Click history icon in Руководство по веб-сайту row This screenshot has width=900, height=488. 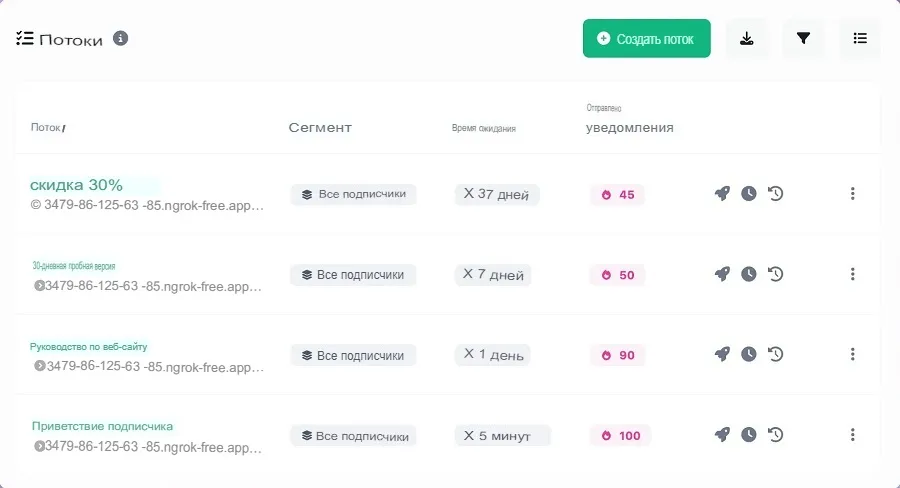coord(775,354)
